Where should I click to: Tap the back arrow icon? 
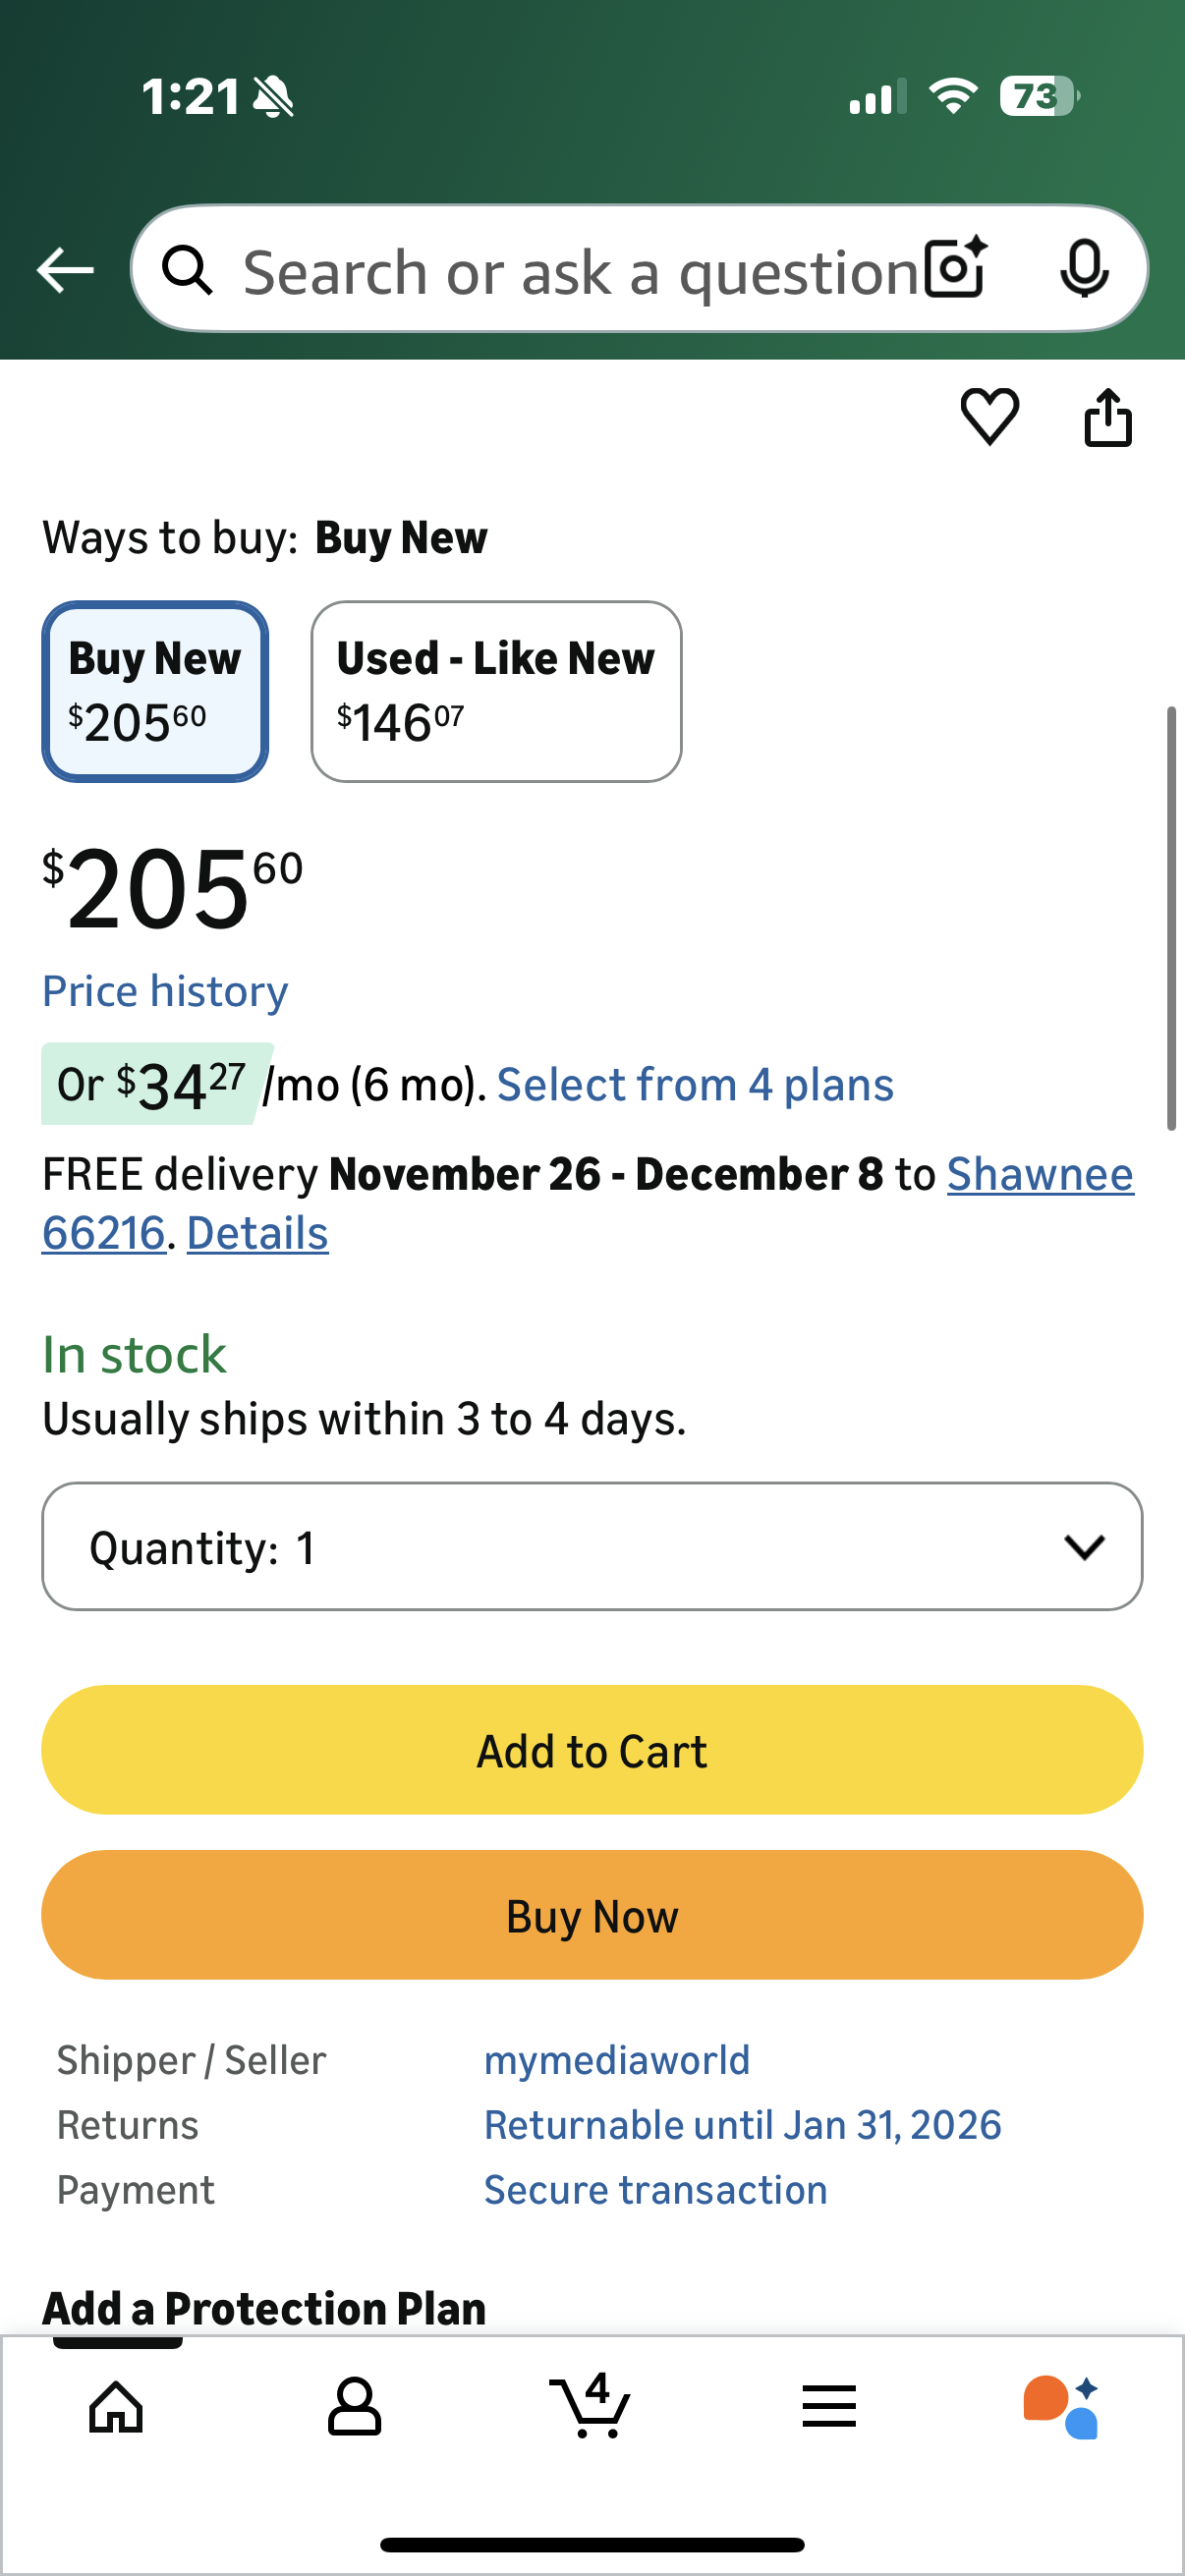pyautogui.click(x=65, y=270)
